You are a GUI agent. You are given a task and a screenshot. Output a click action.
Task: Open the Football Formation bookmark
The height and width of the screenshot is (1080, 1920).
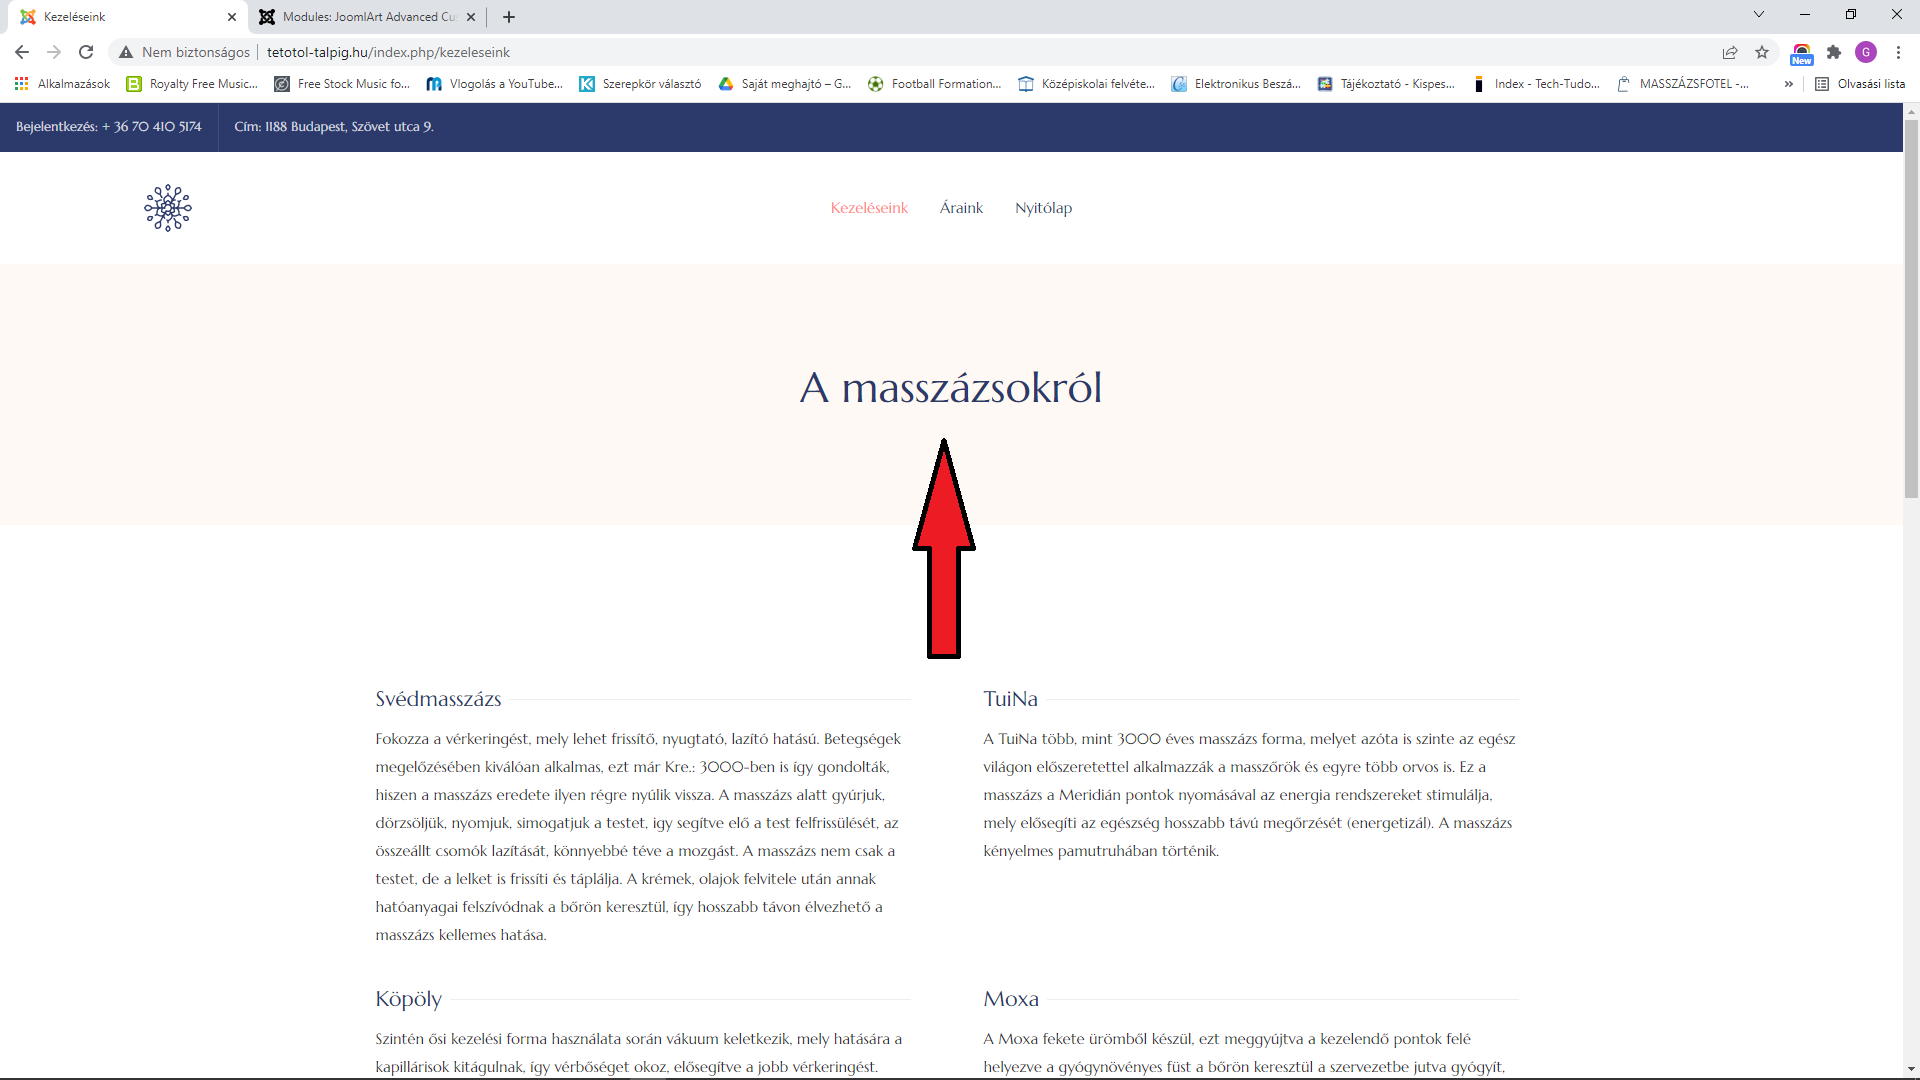pyautogui.click(x=934, y=84)
